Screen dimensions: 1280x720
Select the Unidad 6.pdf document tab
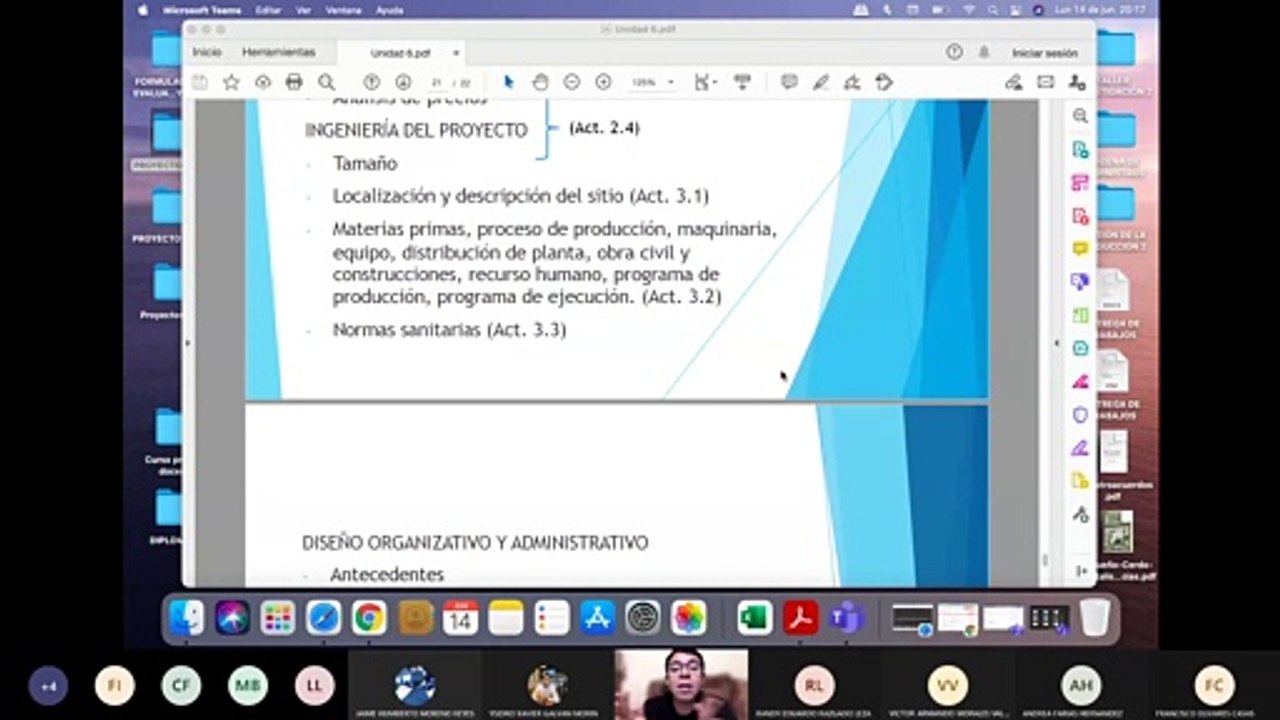(400, 53)
